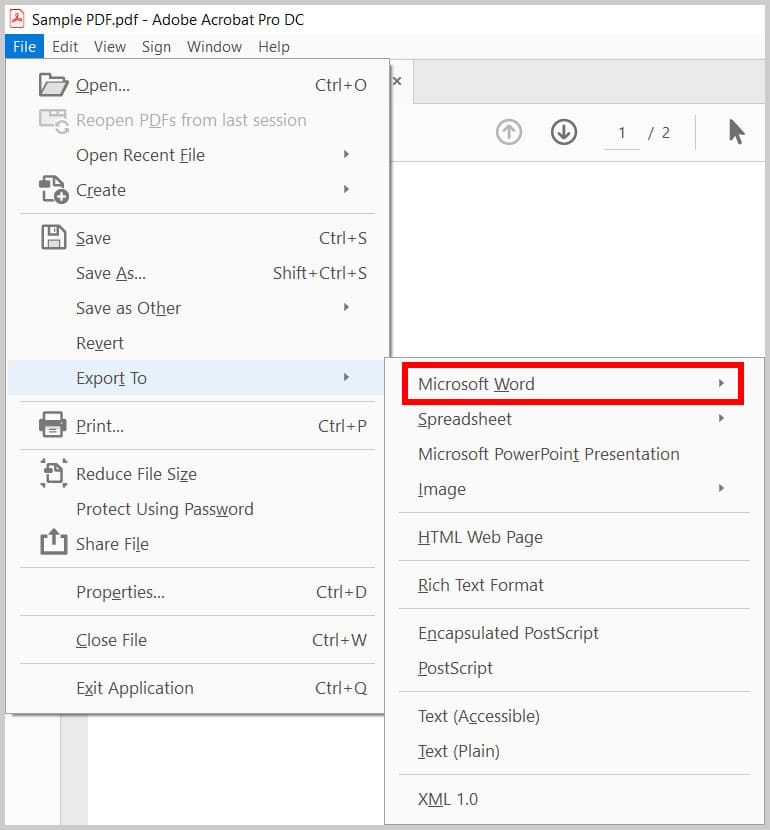
Task: Click the Share File upload icon
Action: tap(53, 542)
